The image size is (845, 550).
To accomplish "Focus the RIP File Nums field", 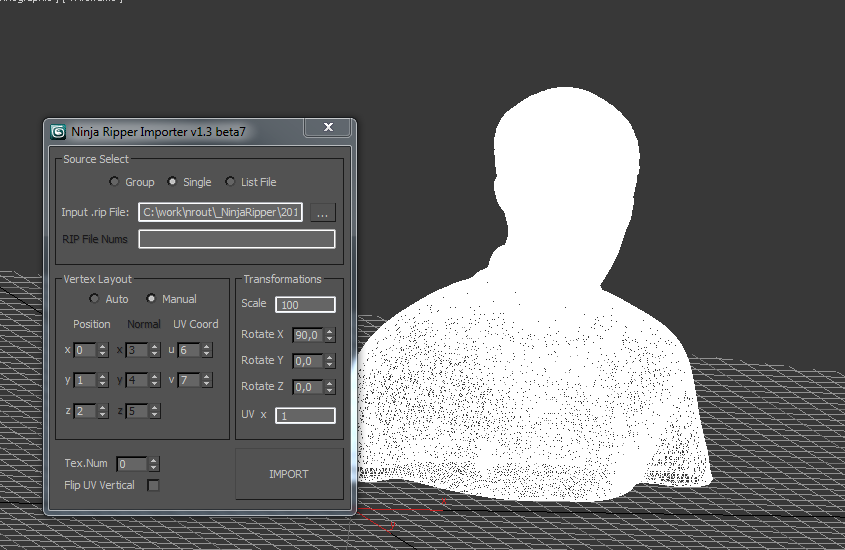I will click(236, 239).
